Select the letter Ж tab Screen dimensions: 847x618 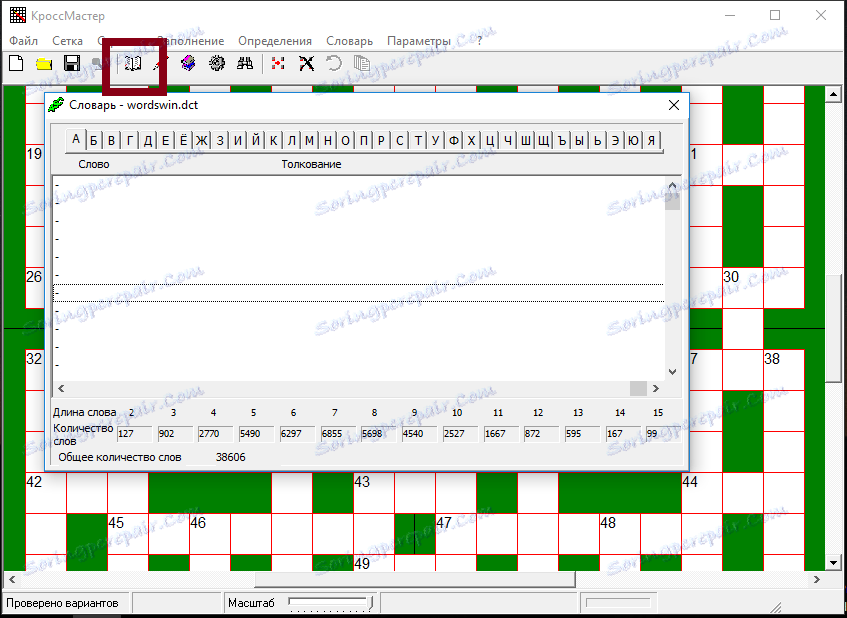coord(201,141)
